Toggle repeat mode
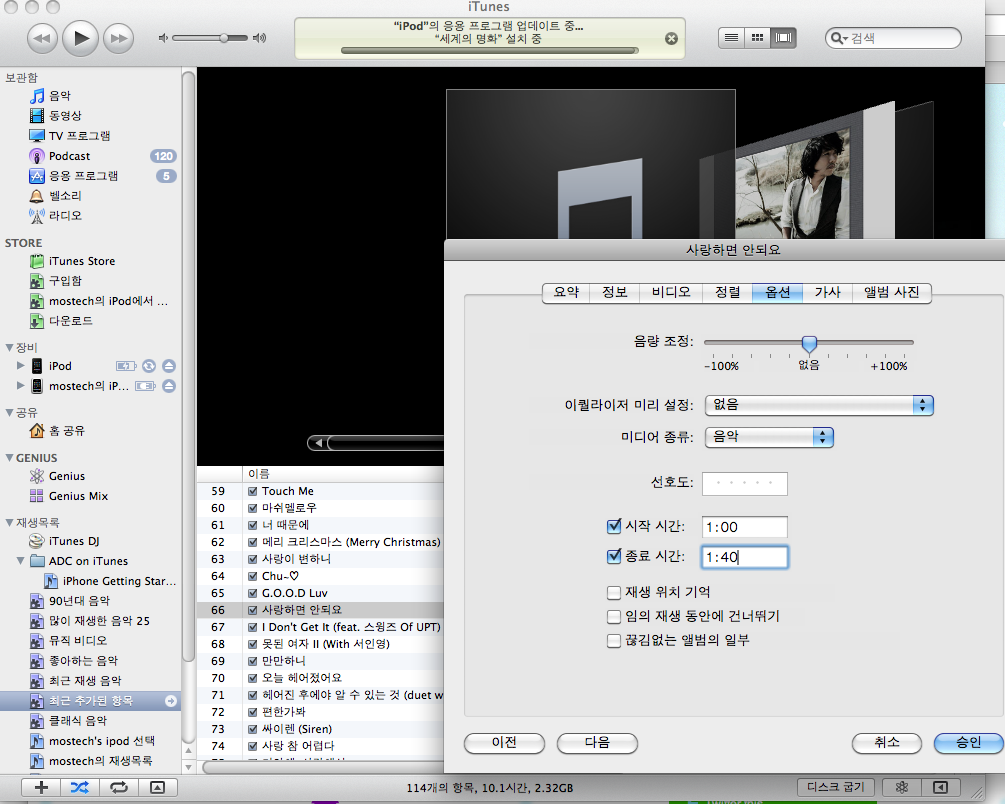 click(119, 787)
